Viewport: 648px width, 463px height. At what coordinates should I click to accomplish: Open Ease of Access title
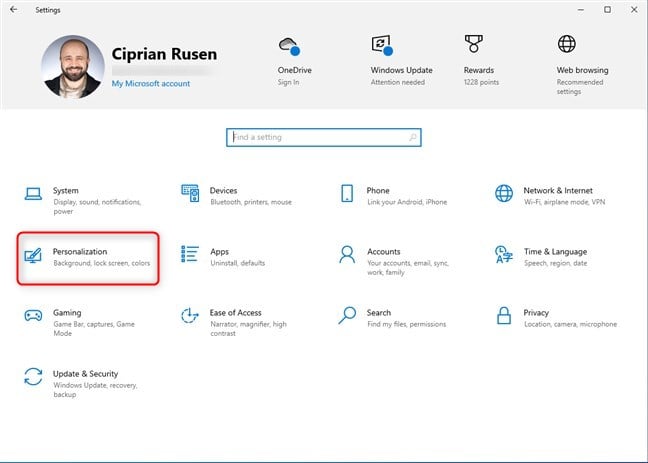(236, 313)
